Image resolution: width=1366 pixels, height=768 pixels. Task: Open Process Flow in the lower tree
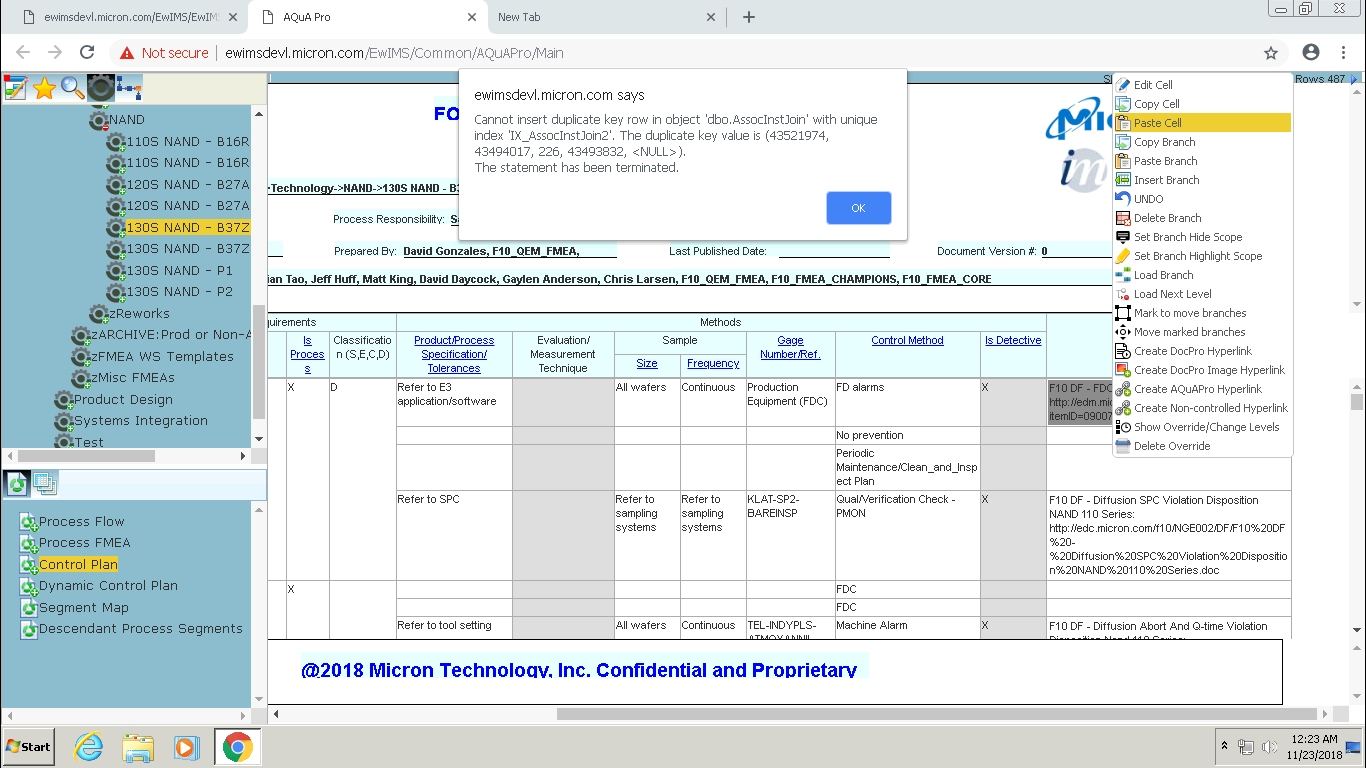(81, 521)
